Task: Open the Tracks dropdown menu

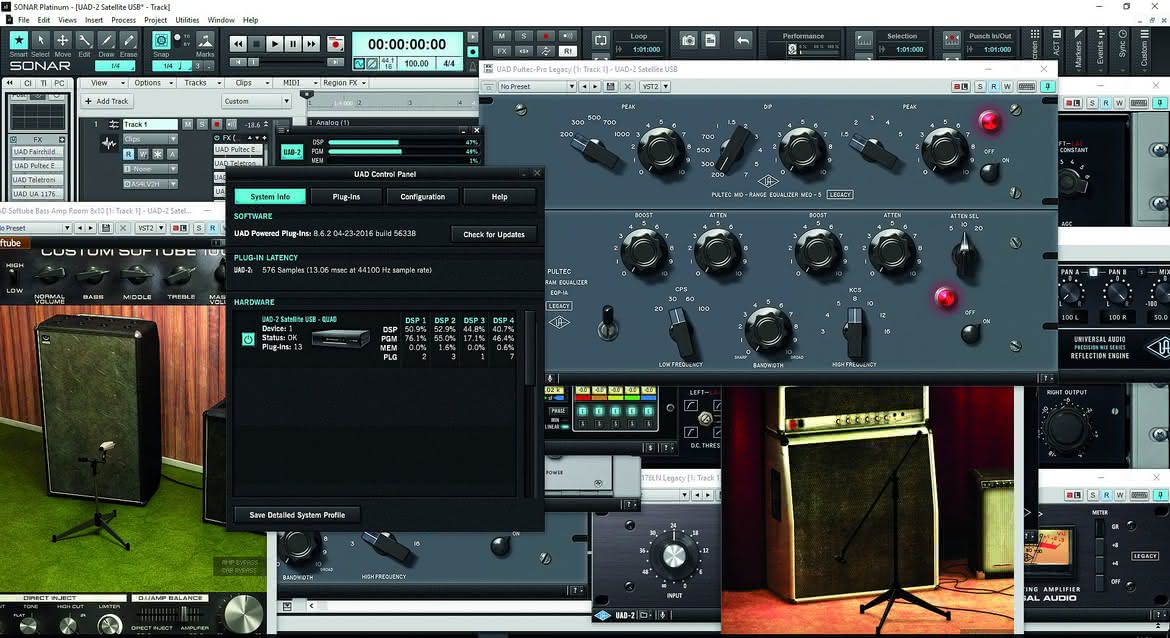Action: [x=201, y=83]
